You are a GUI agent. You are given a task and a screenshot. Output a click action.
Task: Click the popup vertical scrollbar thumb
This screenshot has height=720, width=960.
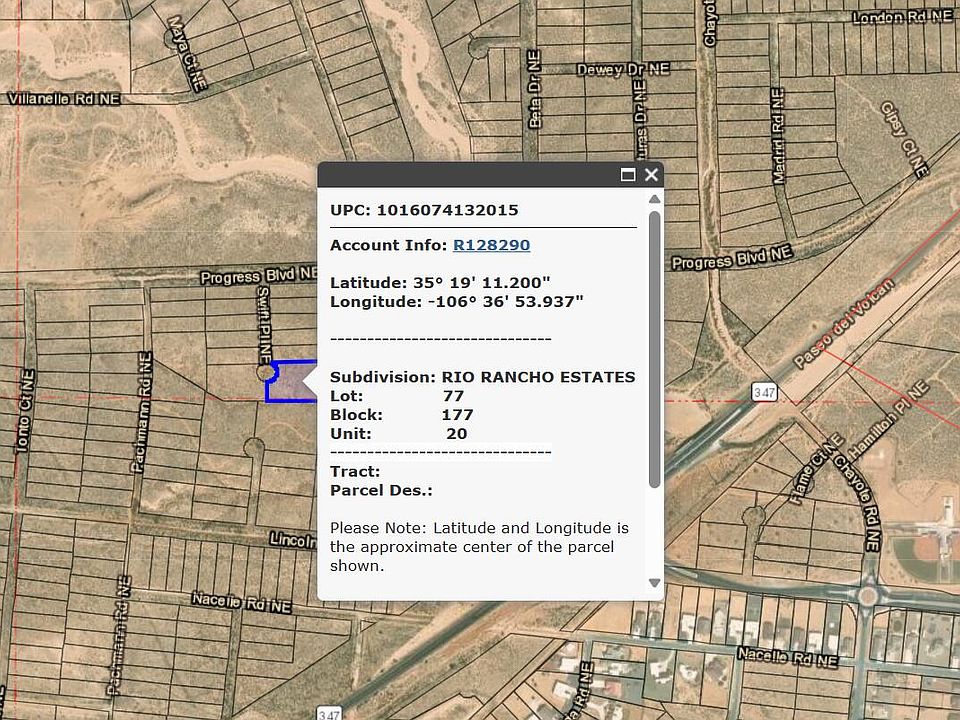pos(654,350)
